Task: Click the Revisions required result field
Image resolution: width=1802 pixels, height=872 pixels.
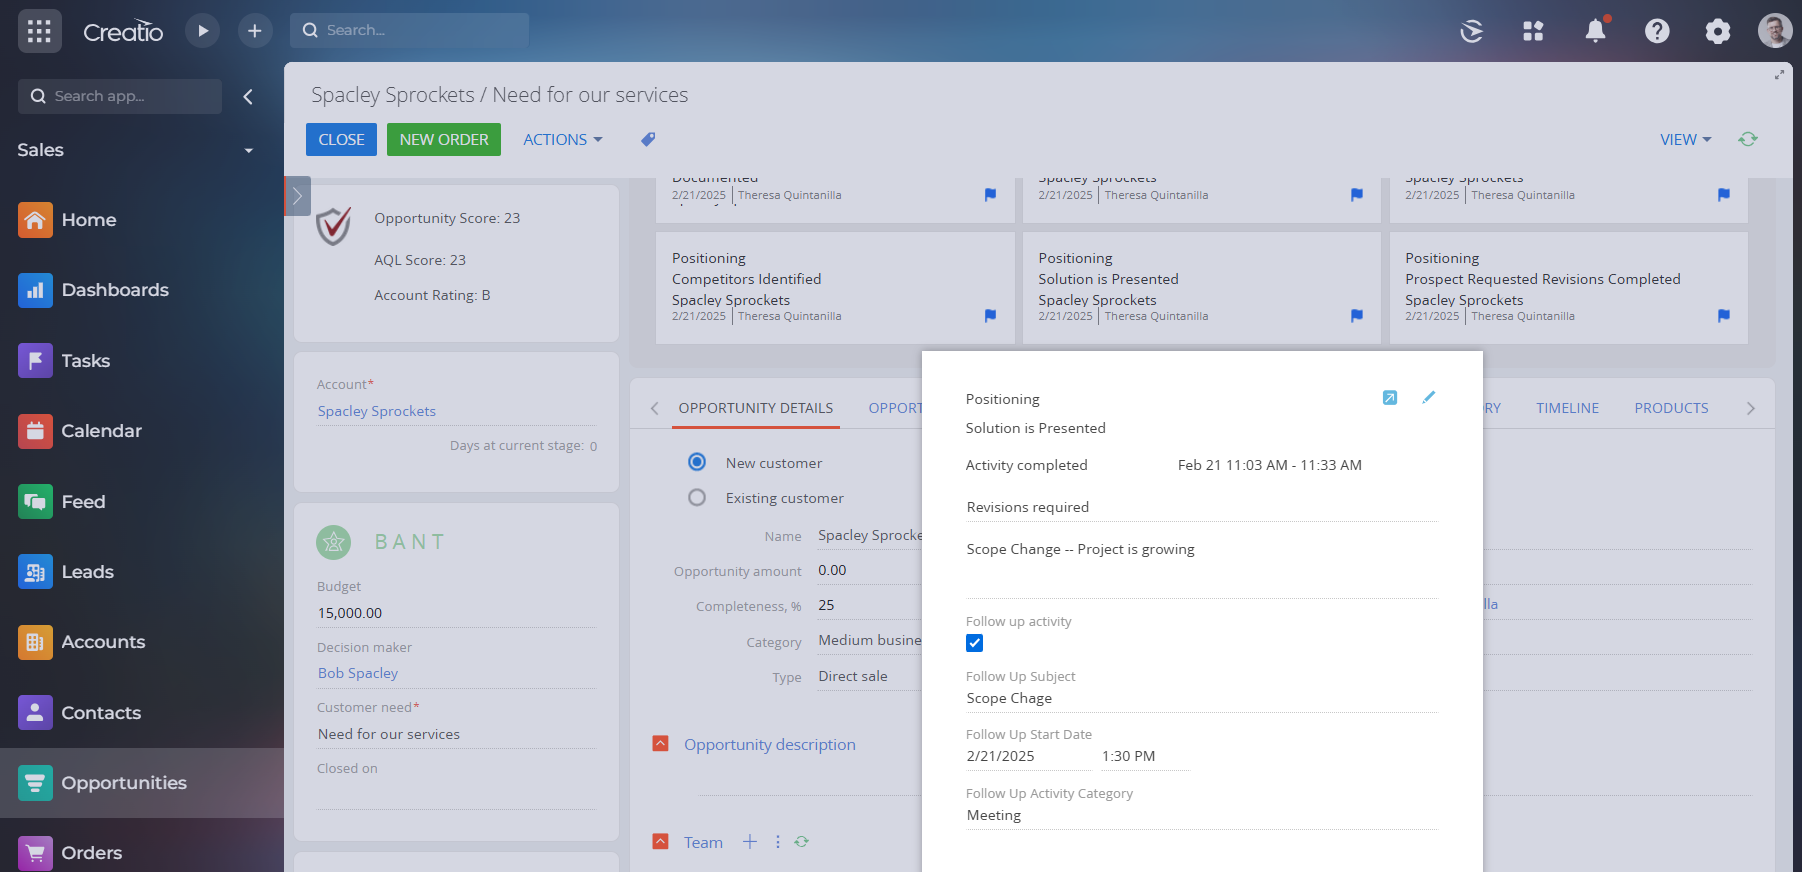Action: click(x=1202, y=507)
